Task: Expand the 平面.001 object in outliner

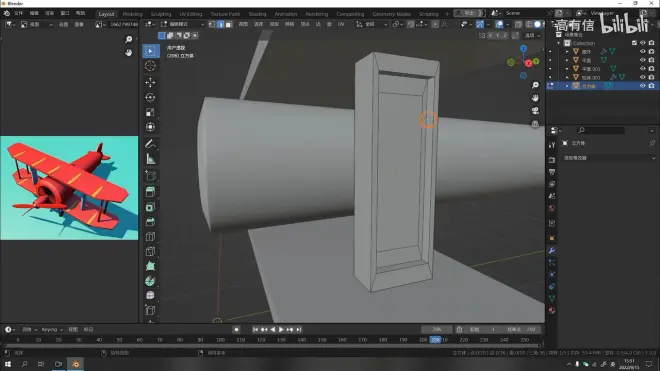Action: tap(567, 68)
